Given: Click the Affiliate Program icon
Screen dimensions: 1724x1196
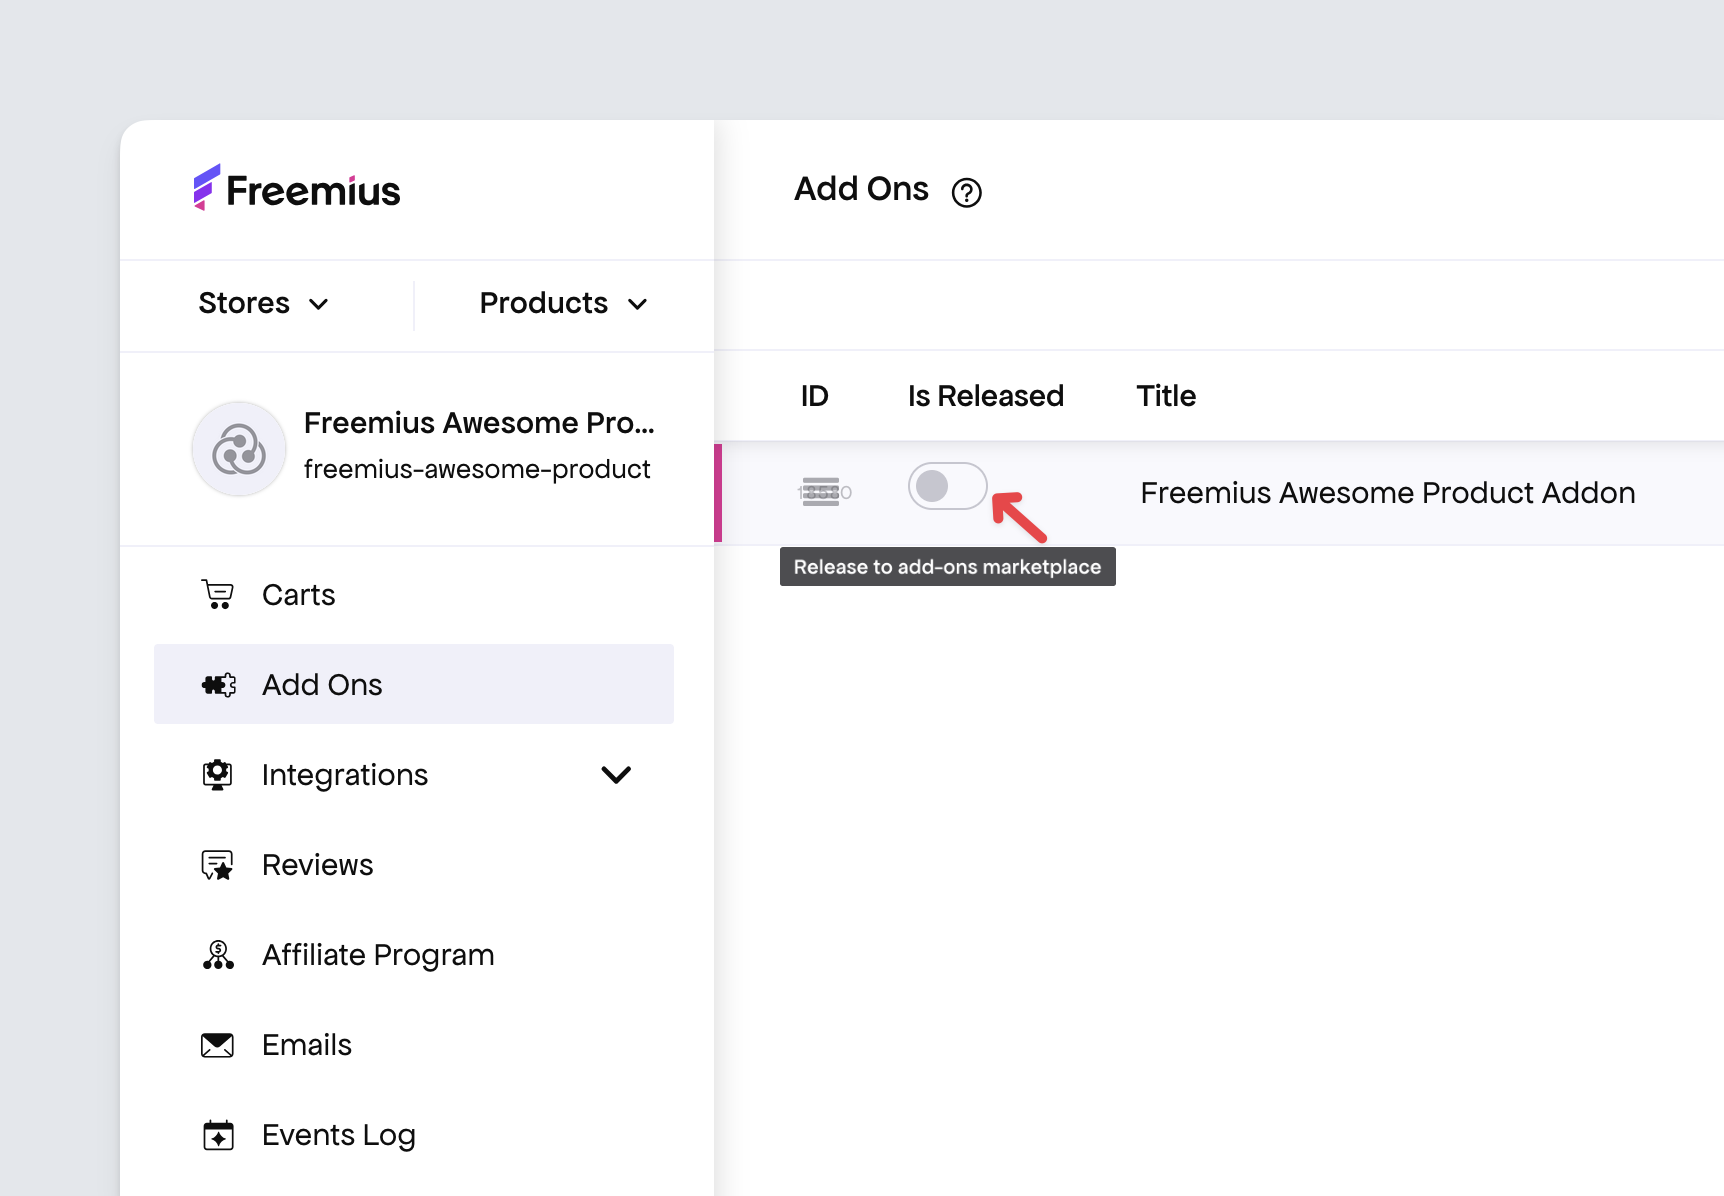Looking at the screenshot, I should coord(218,955).
